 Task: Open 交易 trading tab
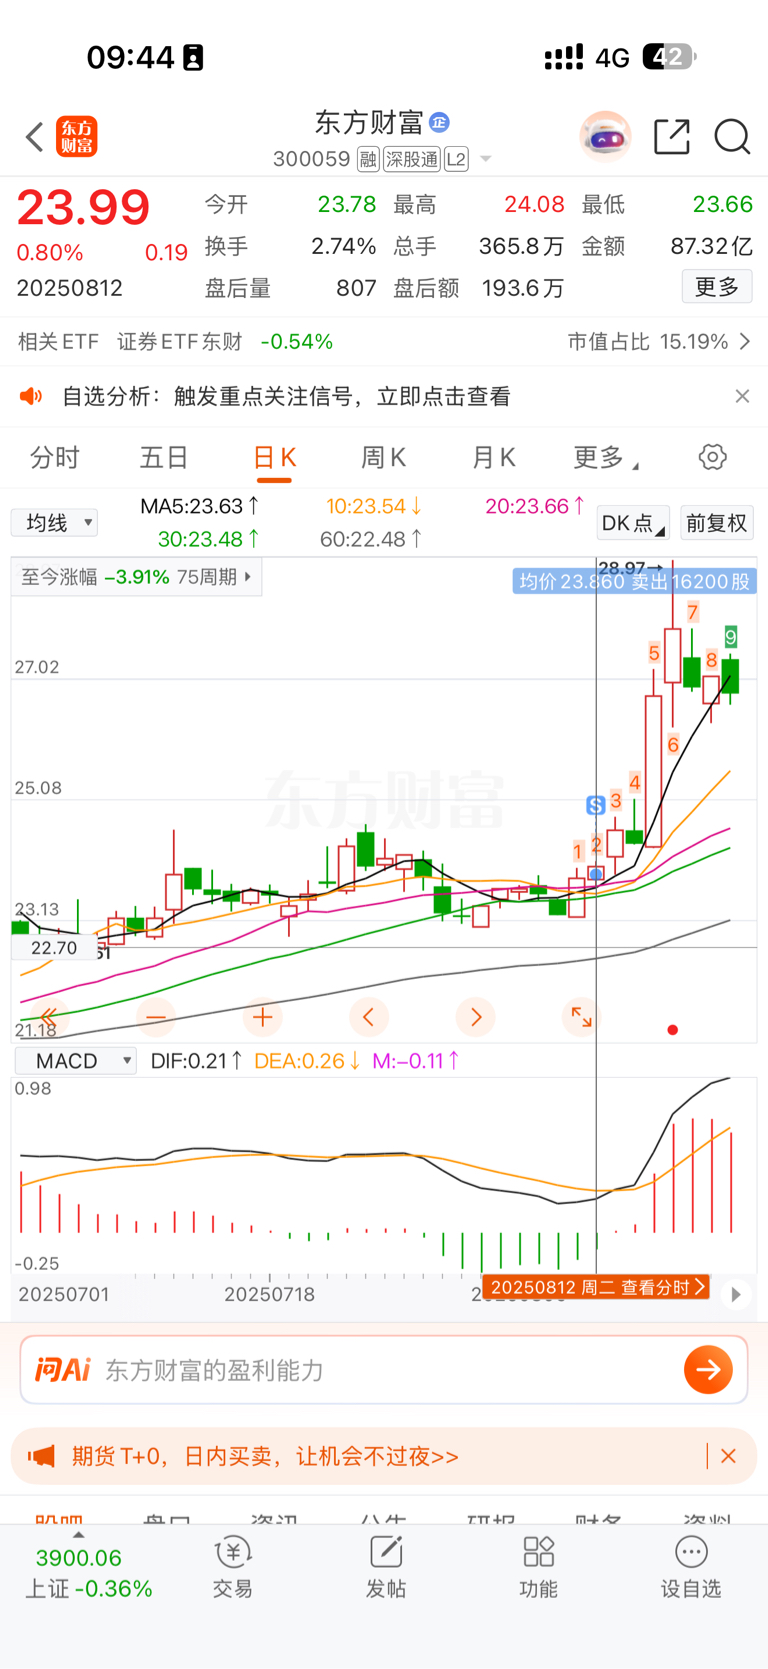(x=233, y=1568)
